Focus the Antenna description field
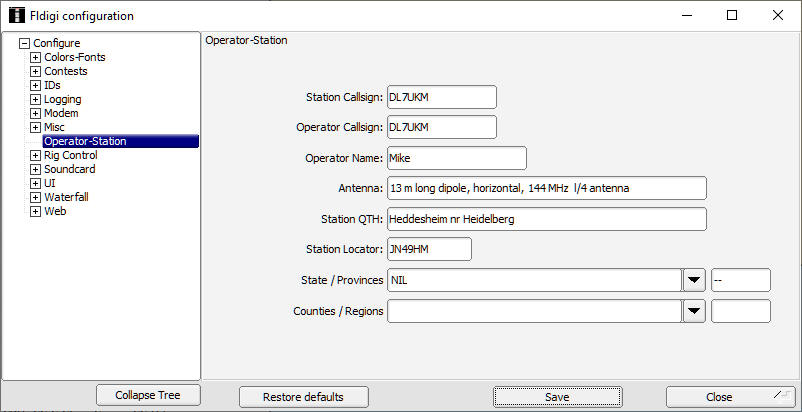The image size is (802, 412). (546, 188)
